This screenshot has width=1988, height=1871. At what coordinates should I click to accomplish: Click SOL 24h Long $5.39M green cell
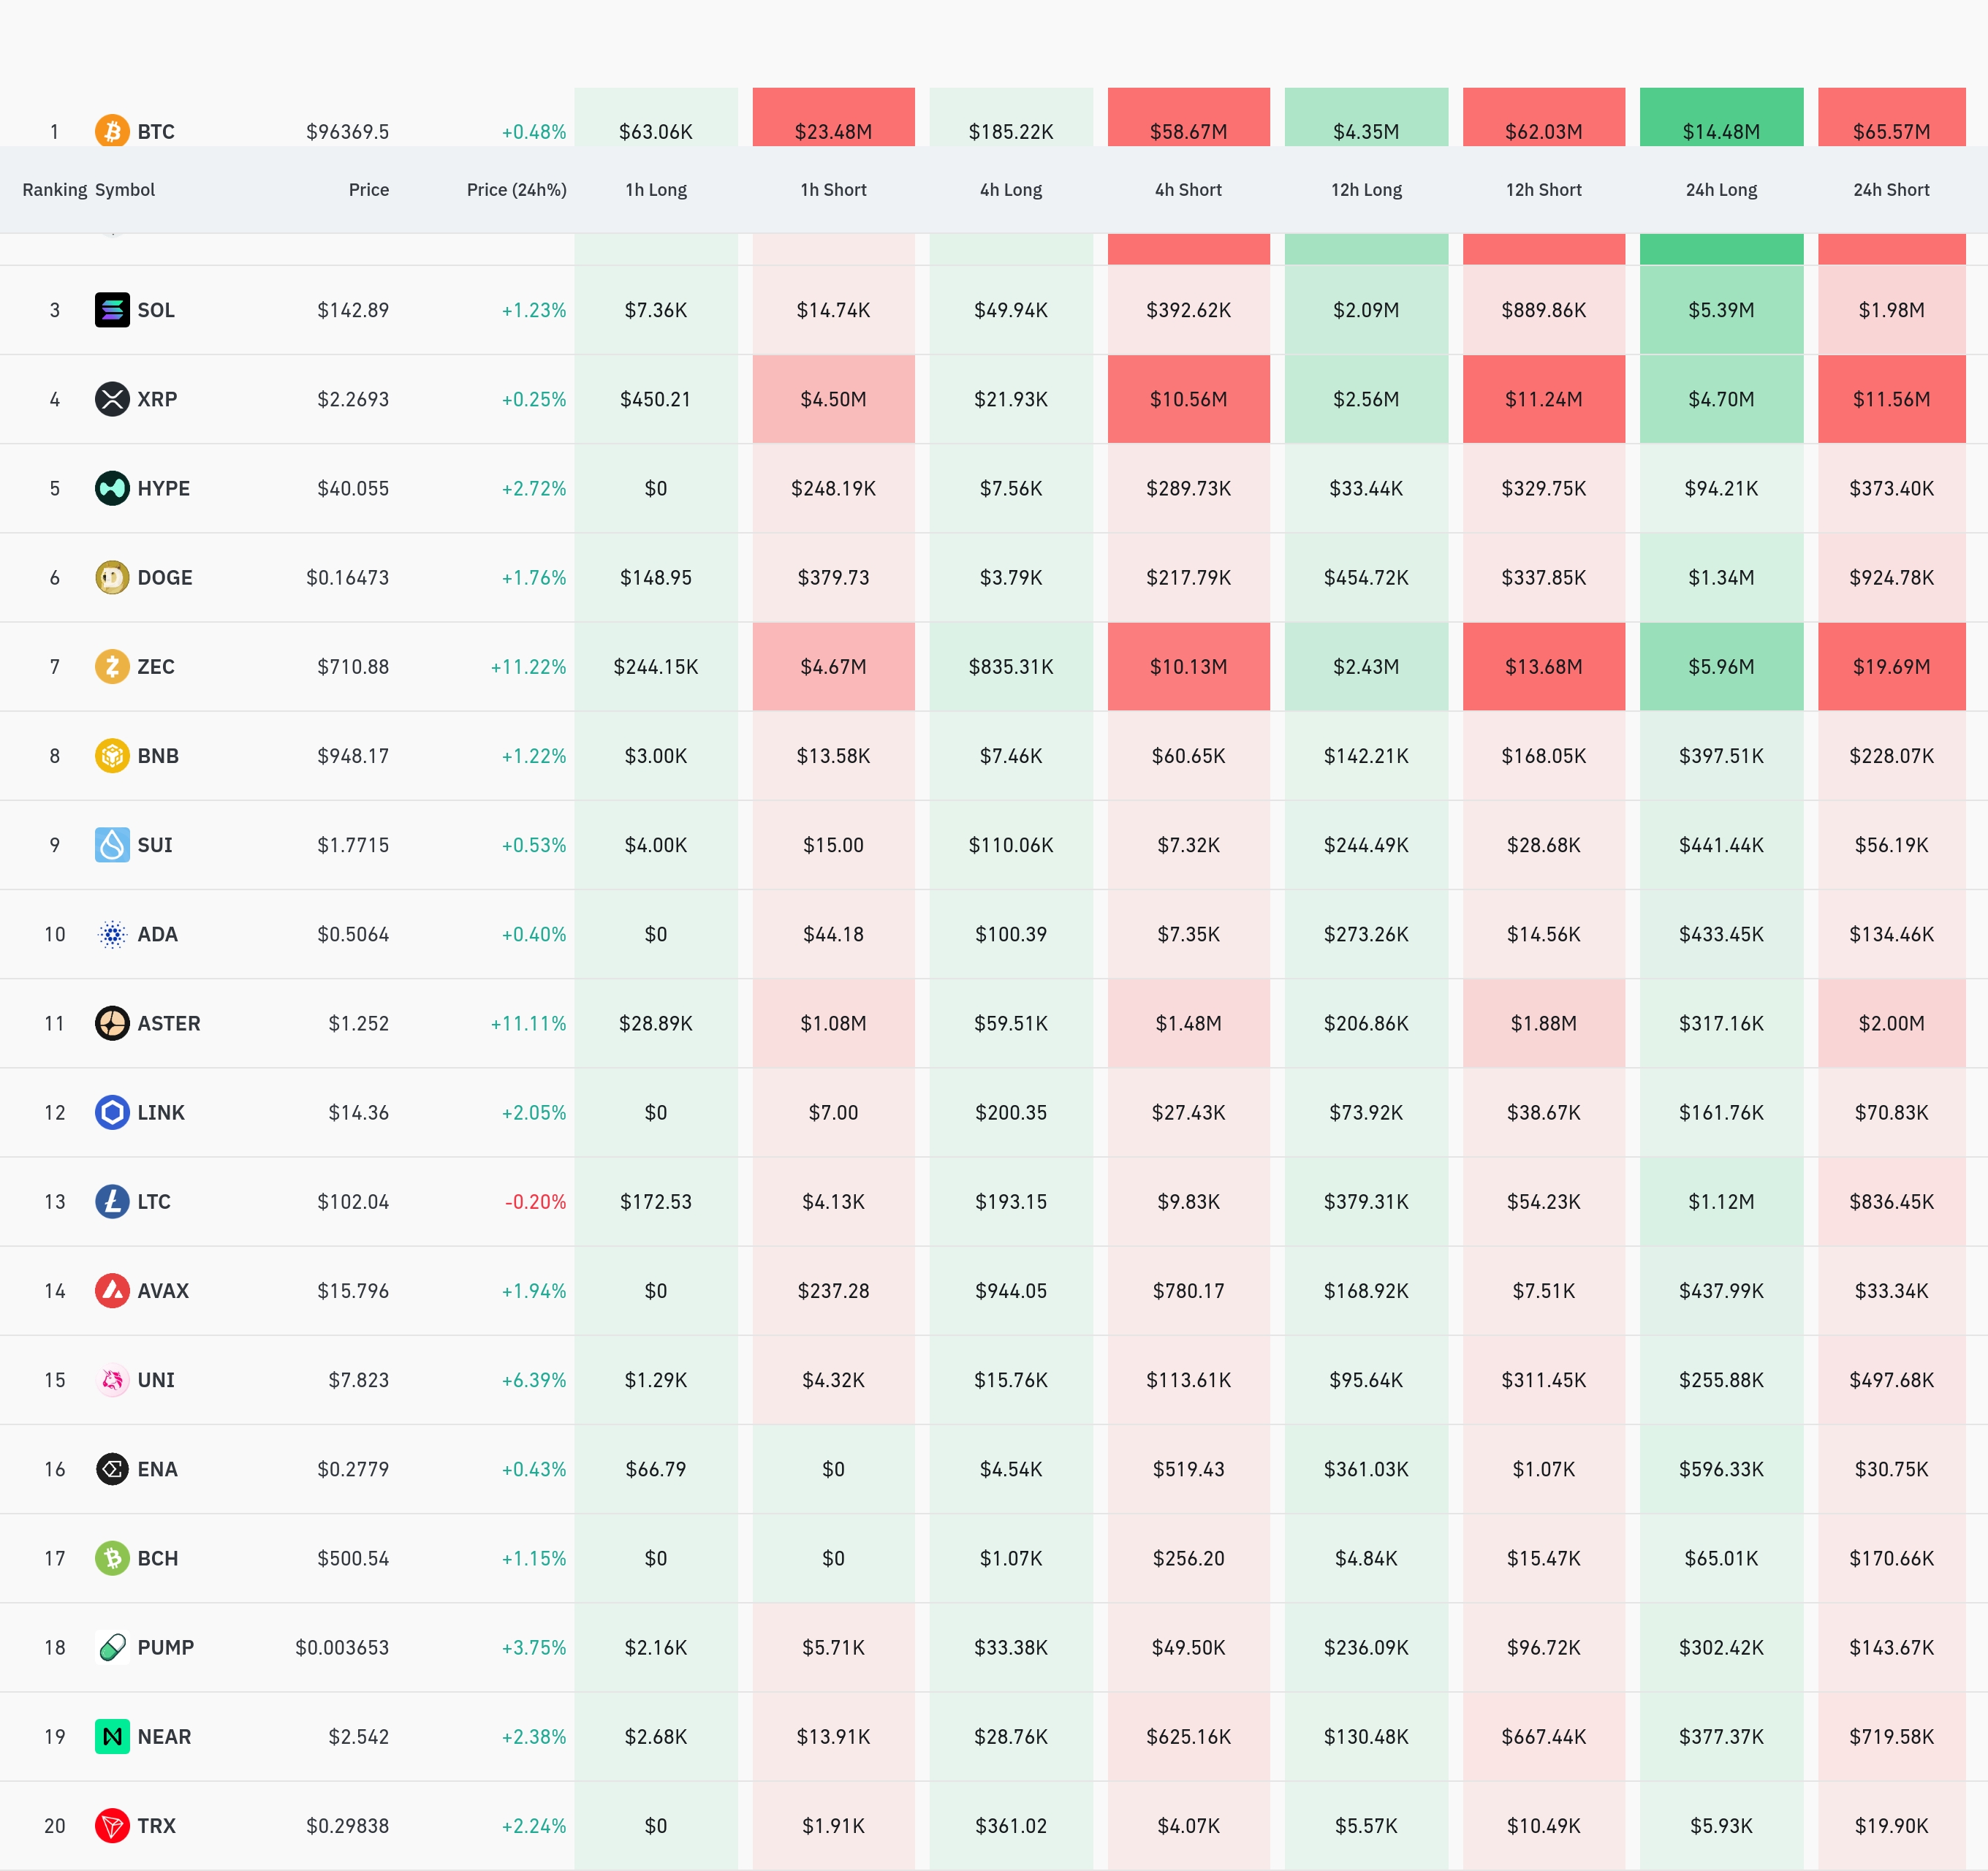pyautogui.click(x=1720, y=310)
